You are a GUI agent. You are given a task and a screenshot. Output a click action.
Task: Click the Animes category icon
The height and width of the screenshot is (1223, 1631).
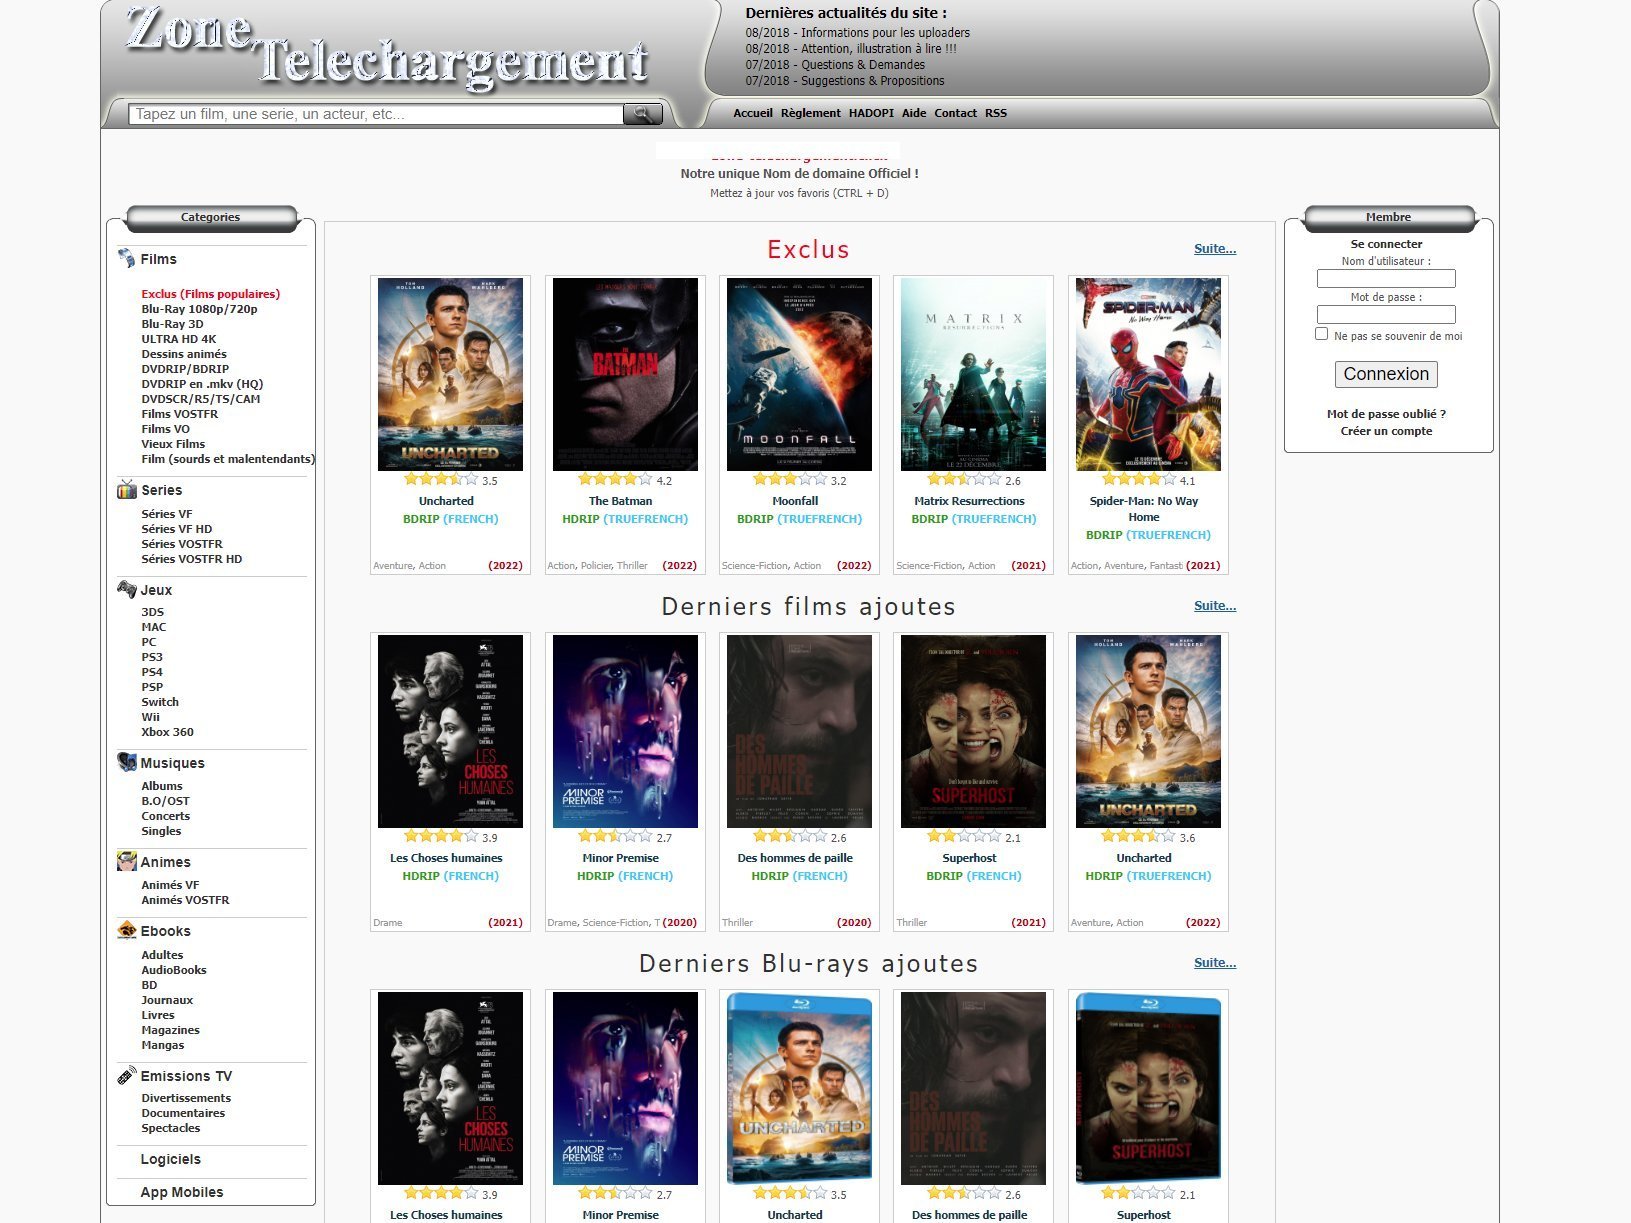(127, 861)
